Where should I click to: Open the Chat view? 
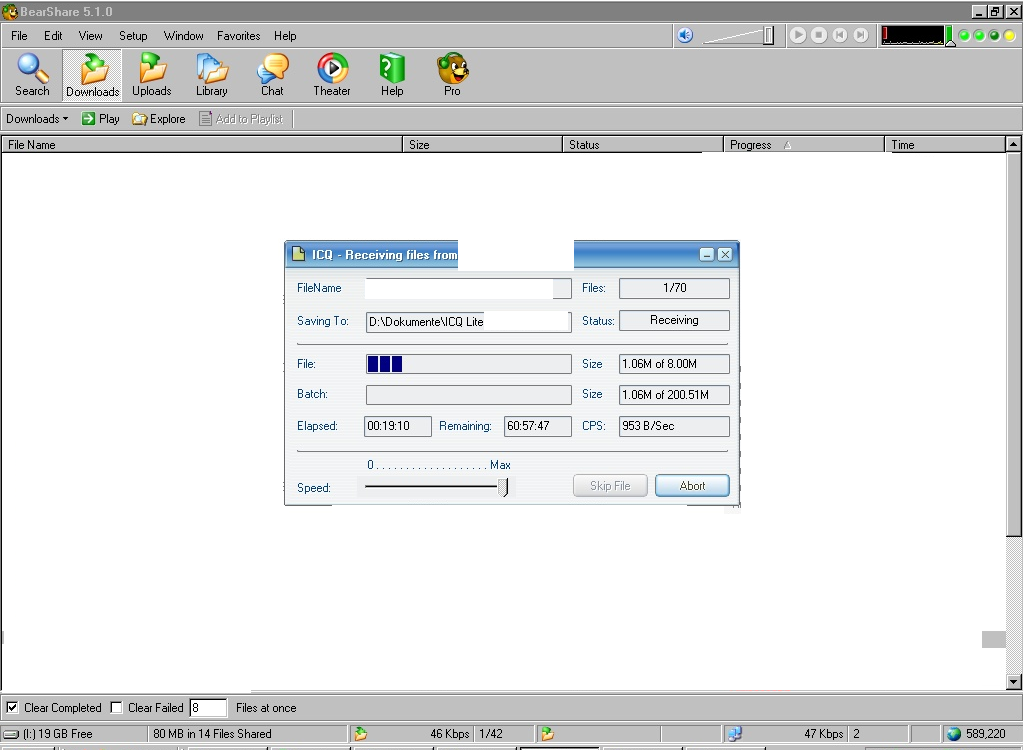272,75
